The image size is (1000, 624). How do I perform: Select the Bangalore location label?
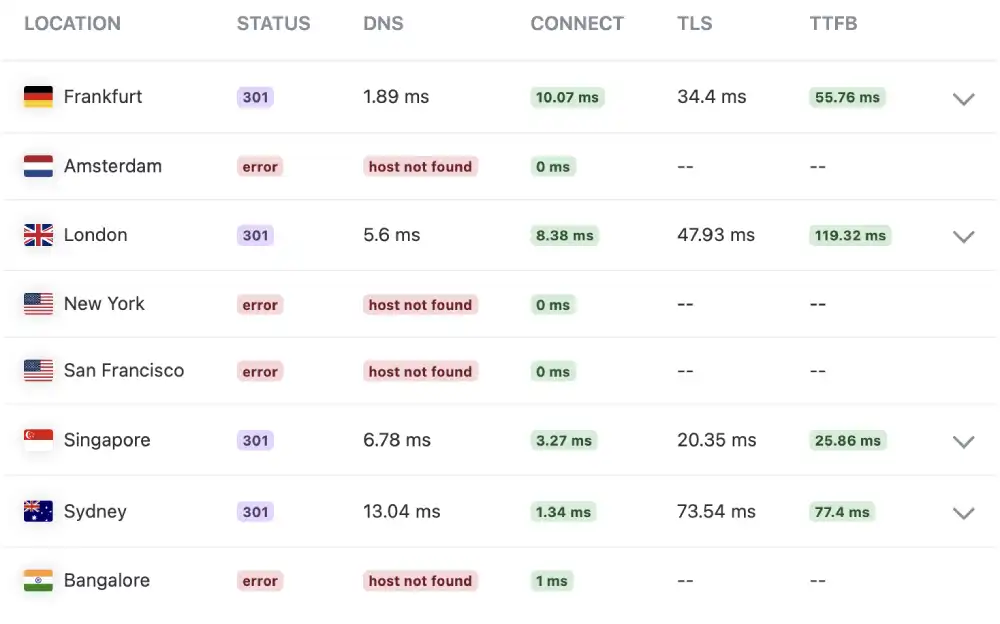tap(107, 580)
